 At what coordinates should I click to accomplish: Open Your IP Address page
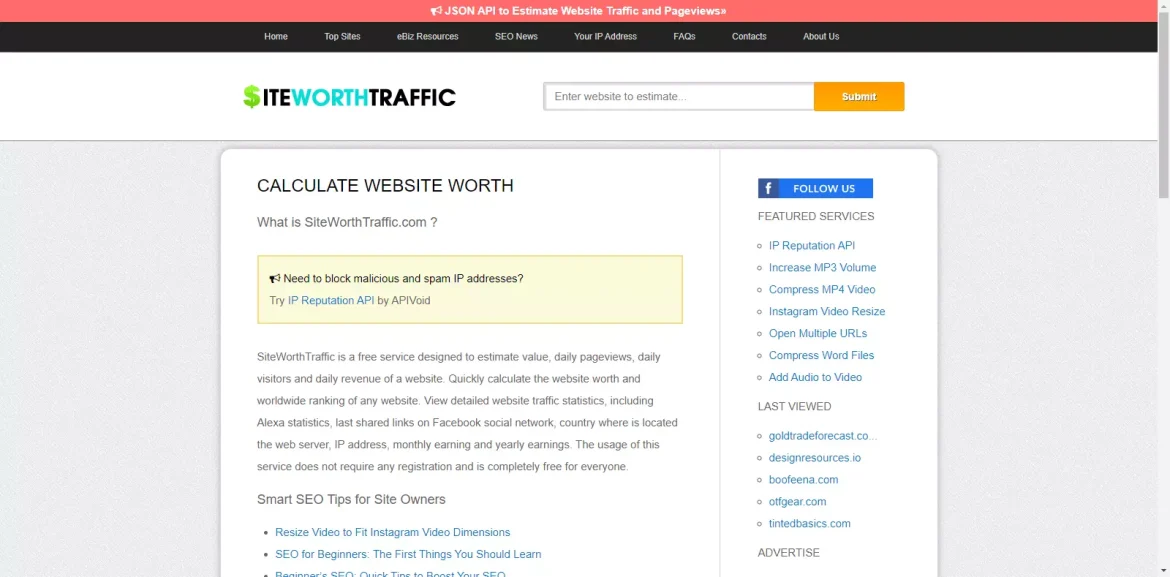point(605,37)
